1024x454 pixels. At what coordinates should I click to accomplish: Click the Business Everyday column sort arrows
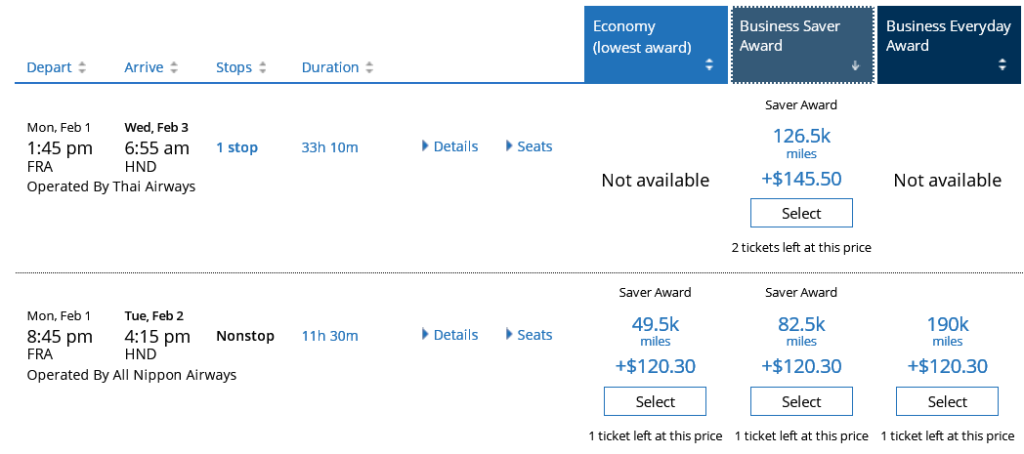click(1002, 65)
